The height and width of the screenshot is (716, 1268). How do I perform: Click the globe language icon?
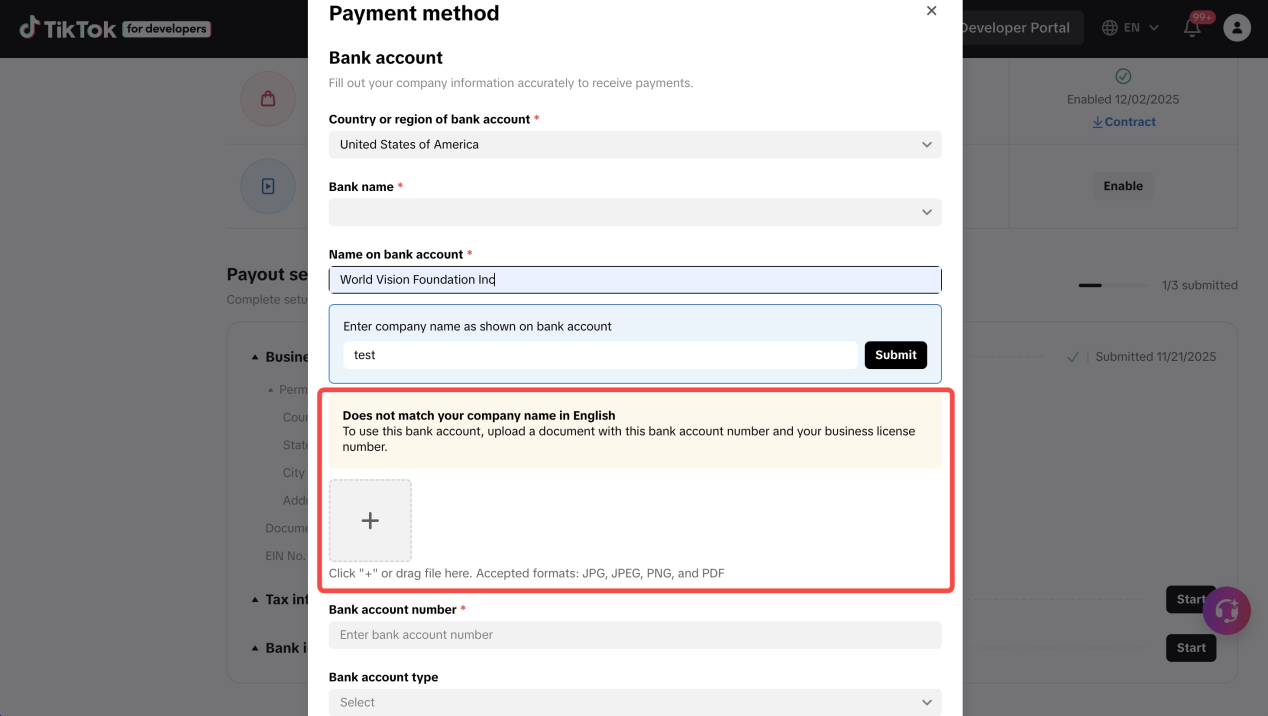[x=1109, y=28]
